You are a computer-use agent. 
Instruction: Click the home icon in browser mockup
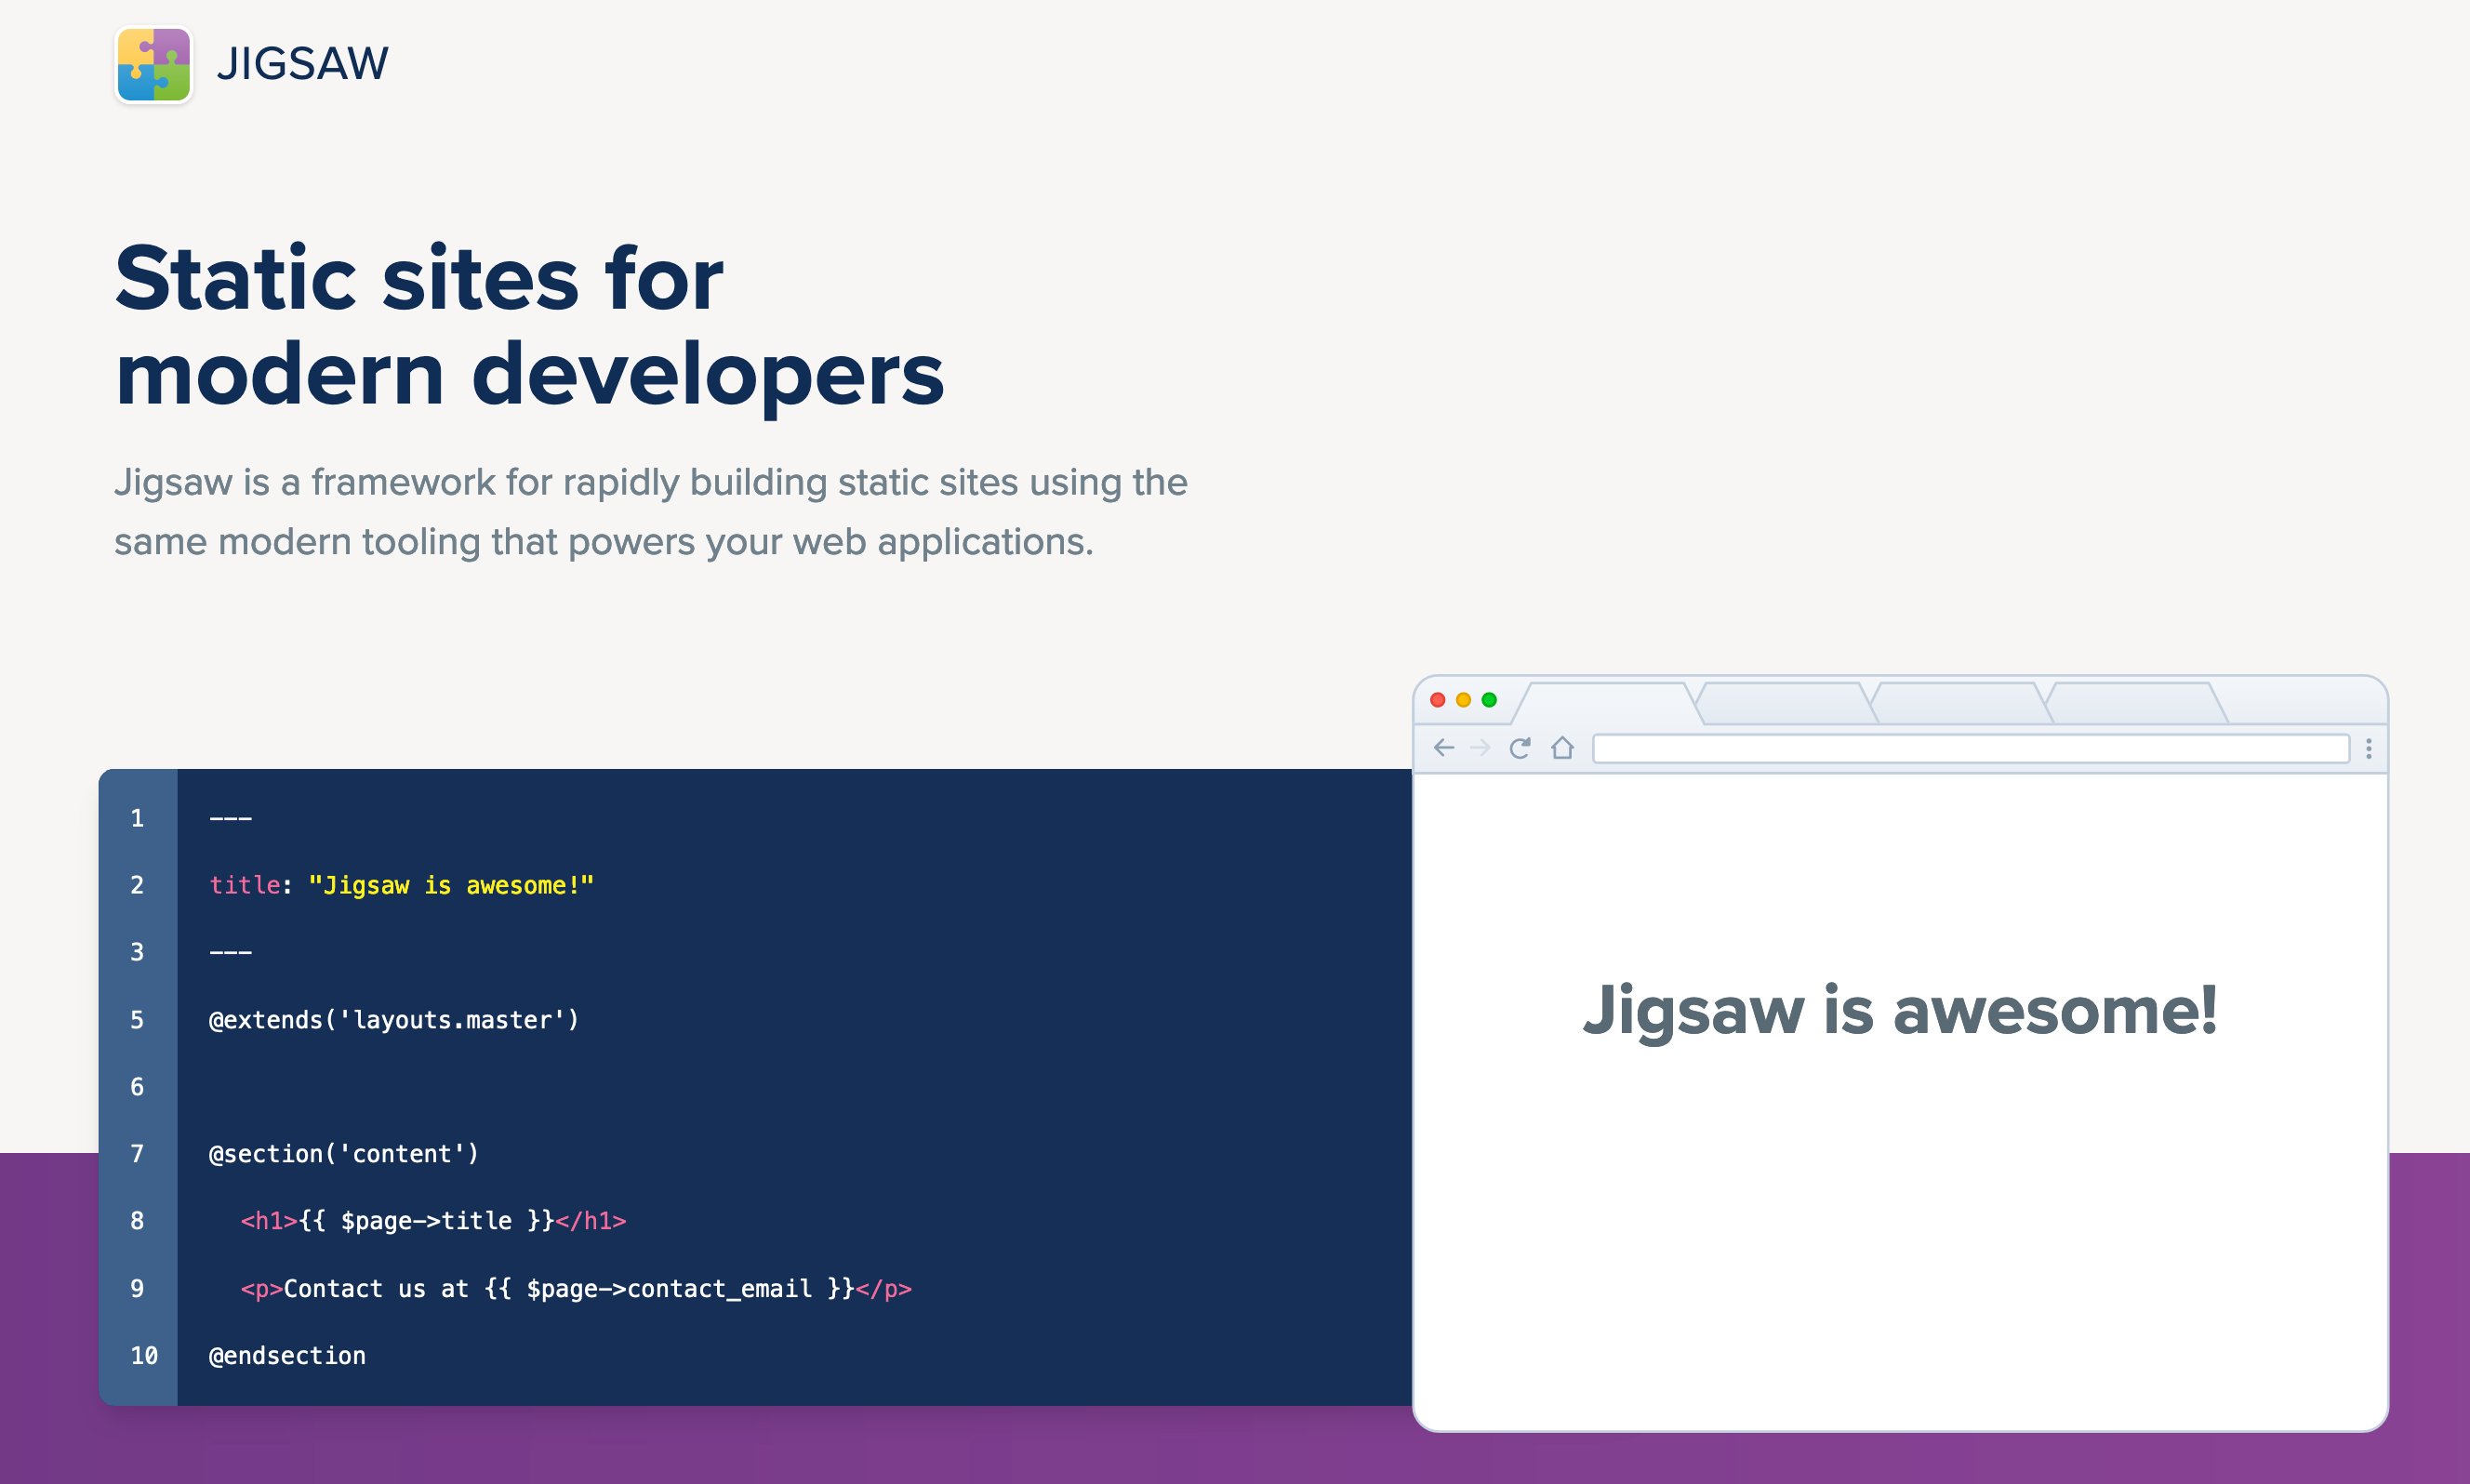click(x=1562, y=748)
